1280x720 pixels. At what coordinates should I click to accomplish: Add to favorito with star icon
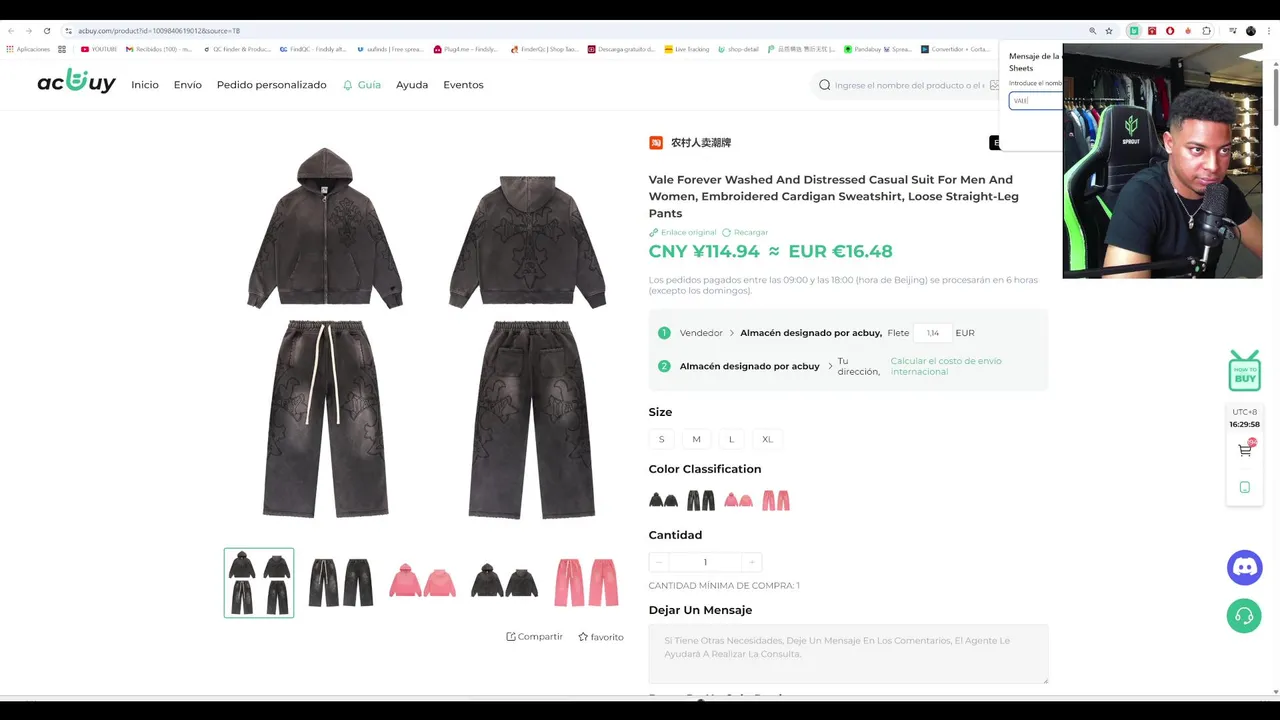[x=583, y=637]
